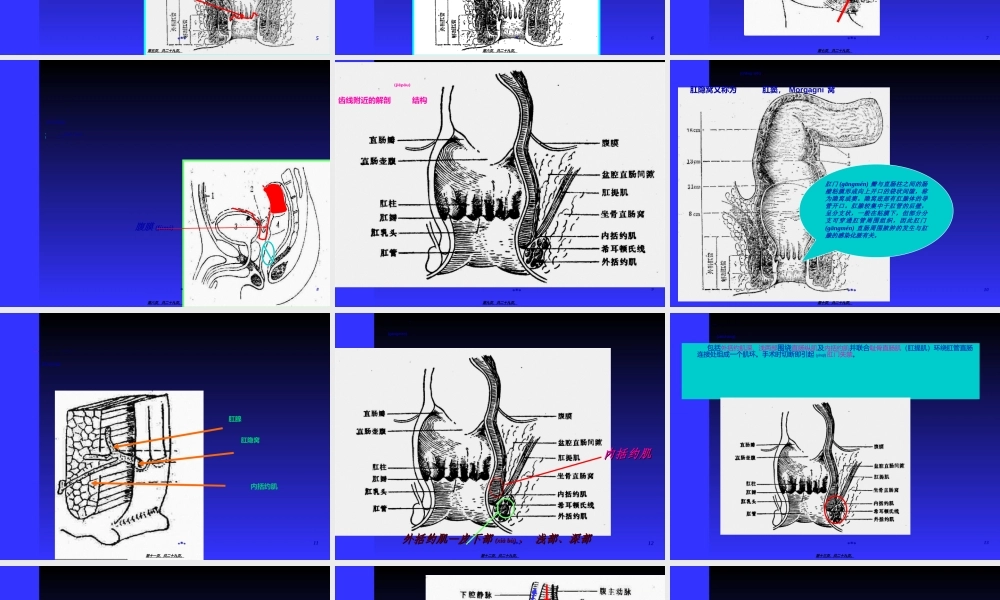This screenshot has height=600, width=1000.
Task: Select the 内括约肌 label with orange arrow
Action: click(265, 485)
